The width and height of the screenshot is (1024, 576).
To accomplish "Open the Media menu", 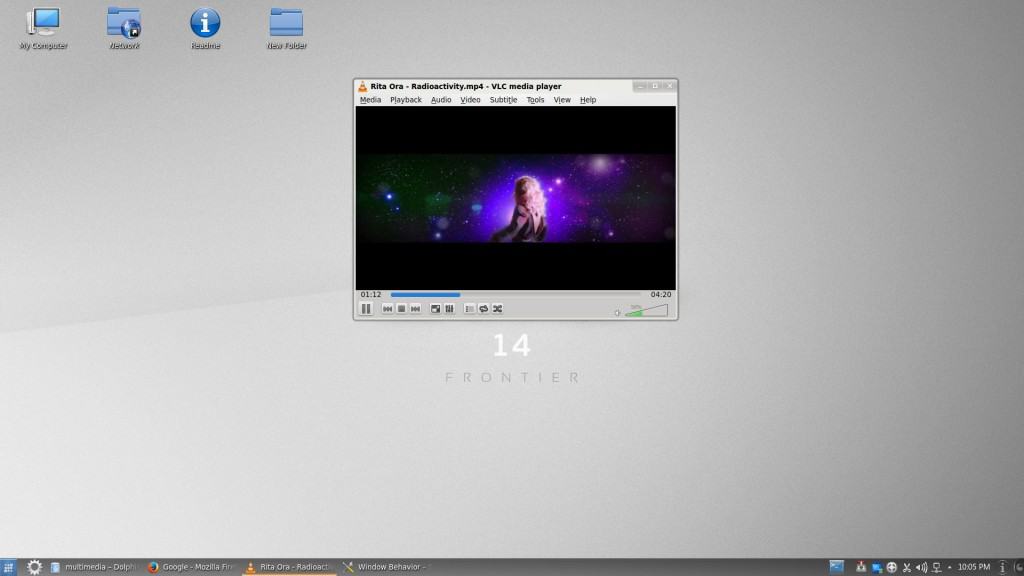I will point(370,100).
